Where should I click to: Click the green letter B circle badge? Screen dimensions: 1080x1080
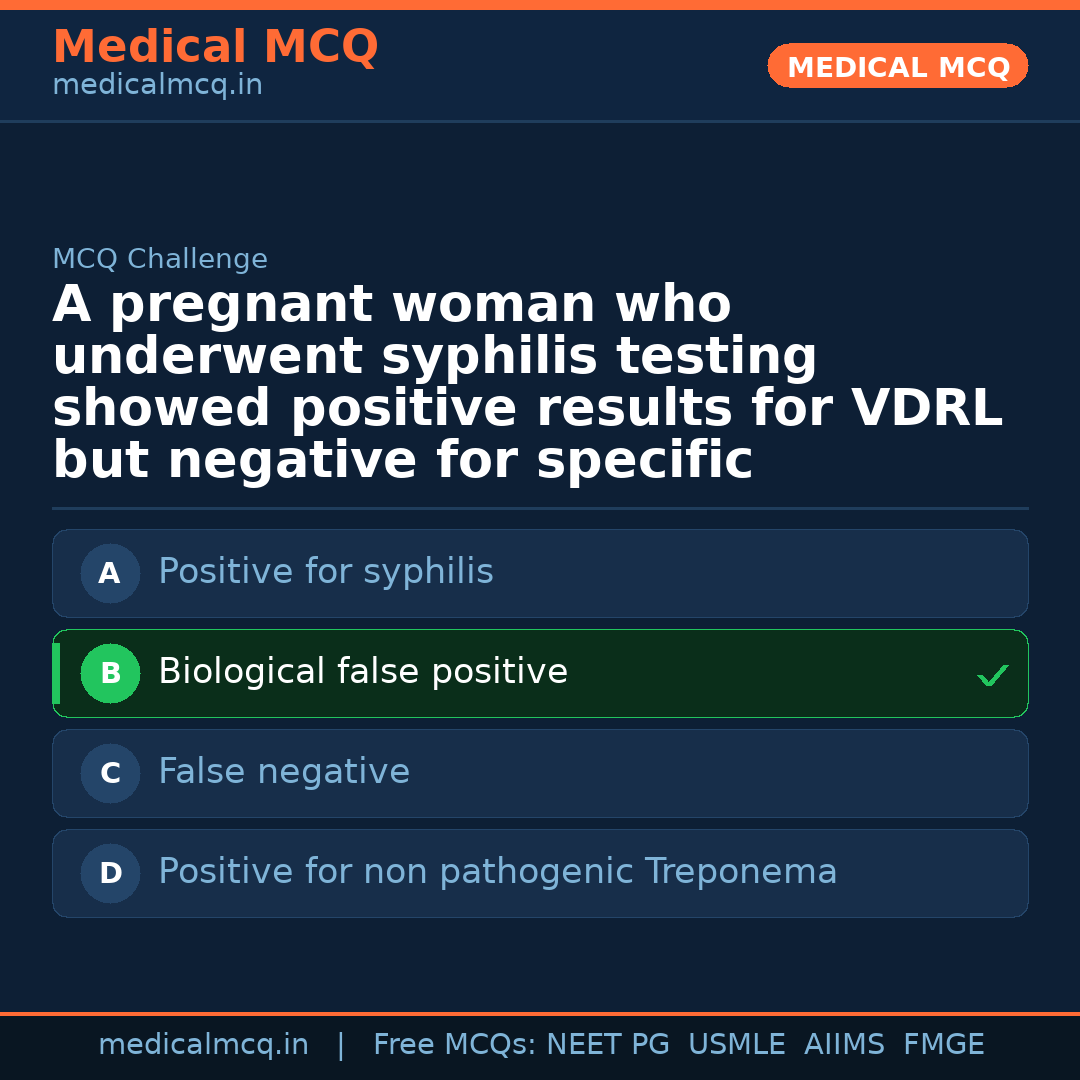coord(110,673)
